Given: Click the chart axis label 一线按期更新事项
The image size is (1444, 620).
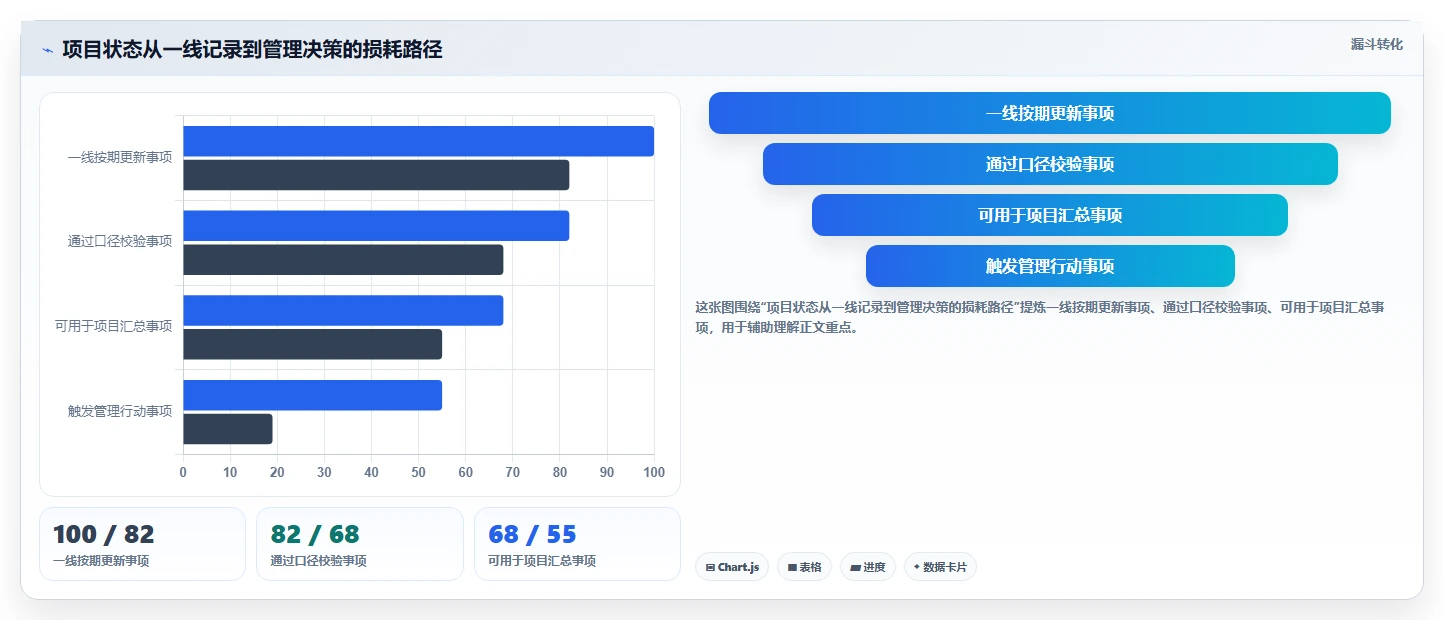Looking at the screenshot, I should point(120,157).
